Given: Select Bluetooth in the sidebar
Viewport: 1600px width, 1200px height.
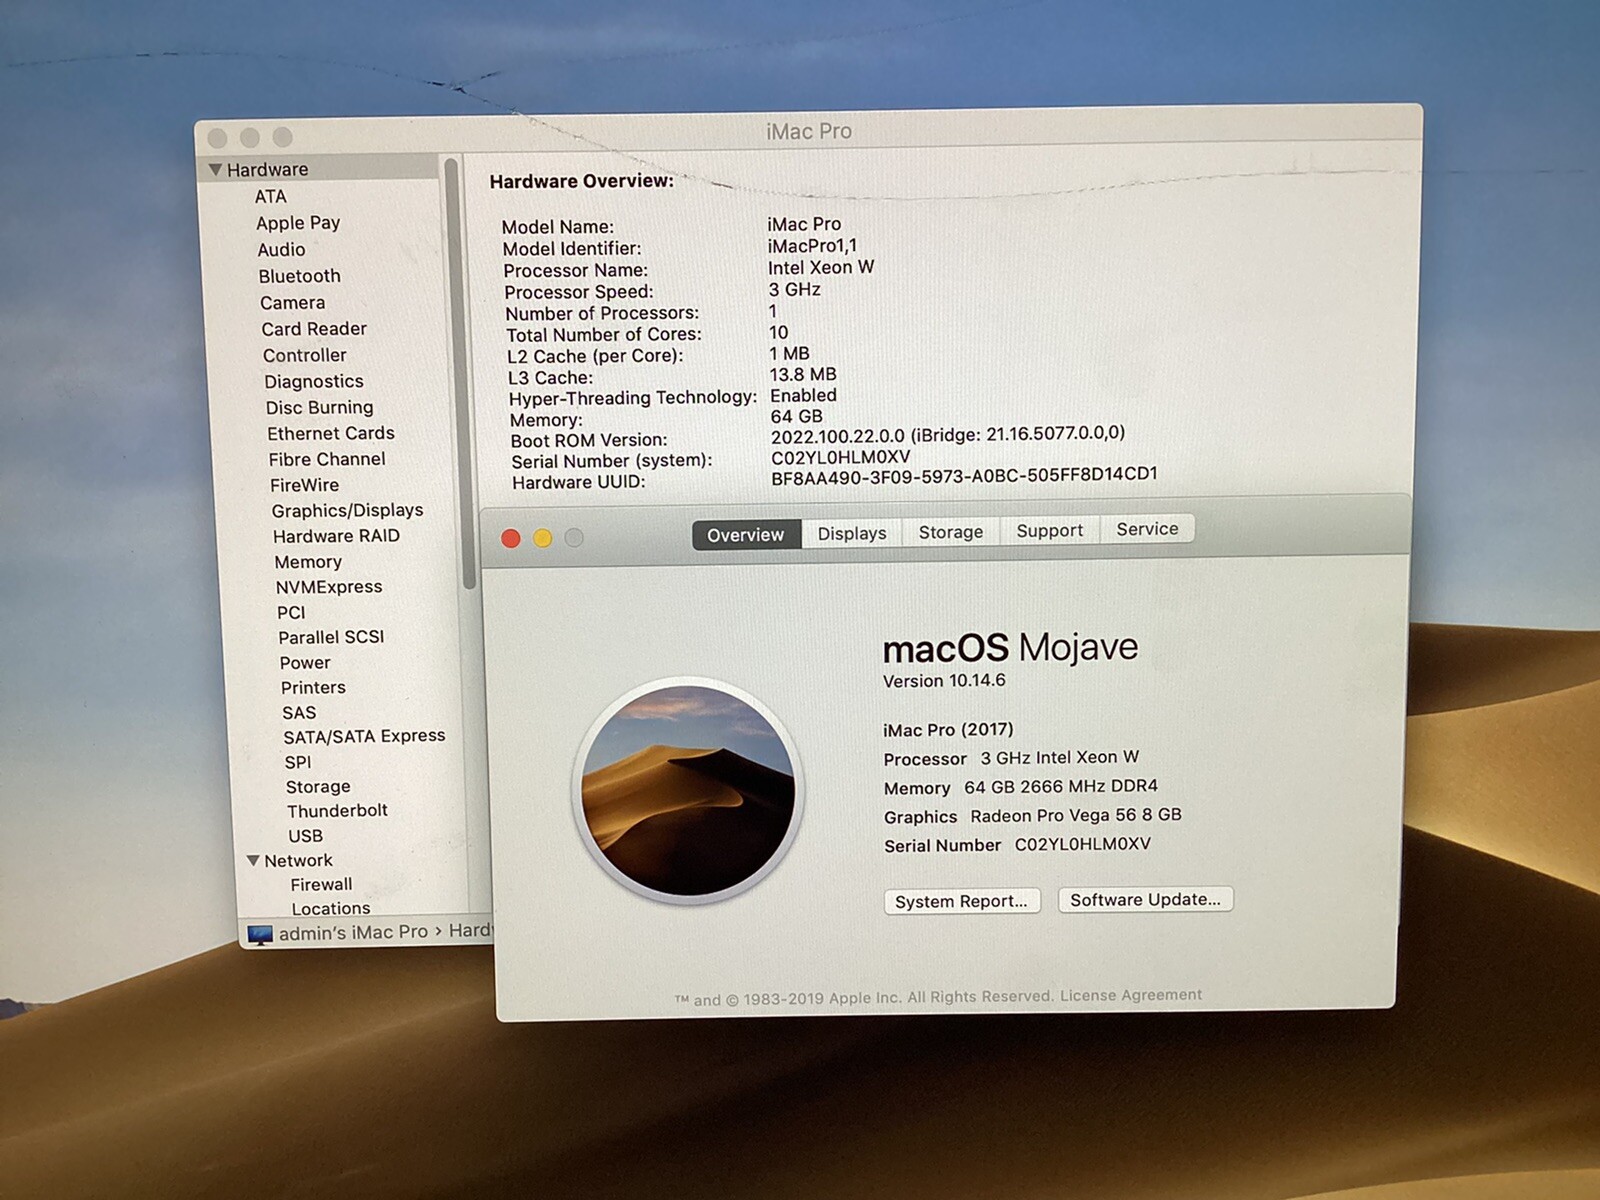Looking at the screenshot, I should (x=300, y=276).
